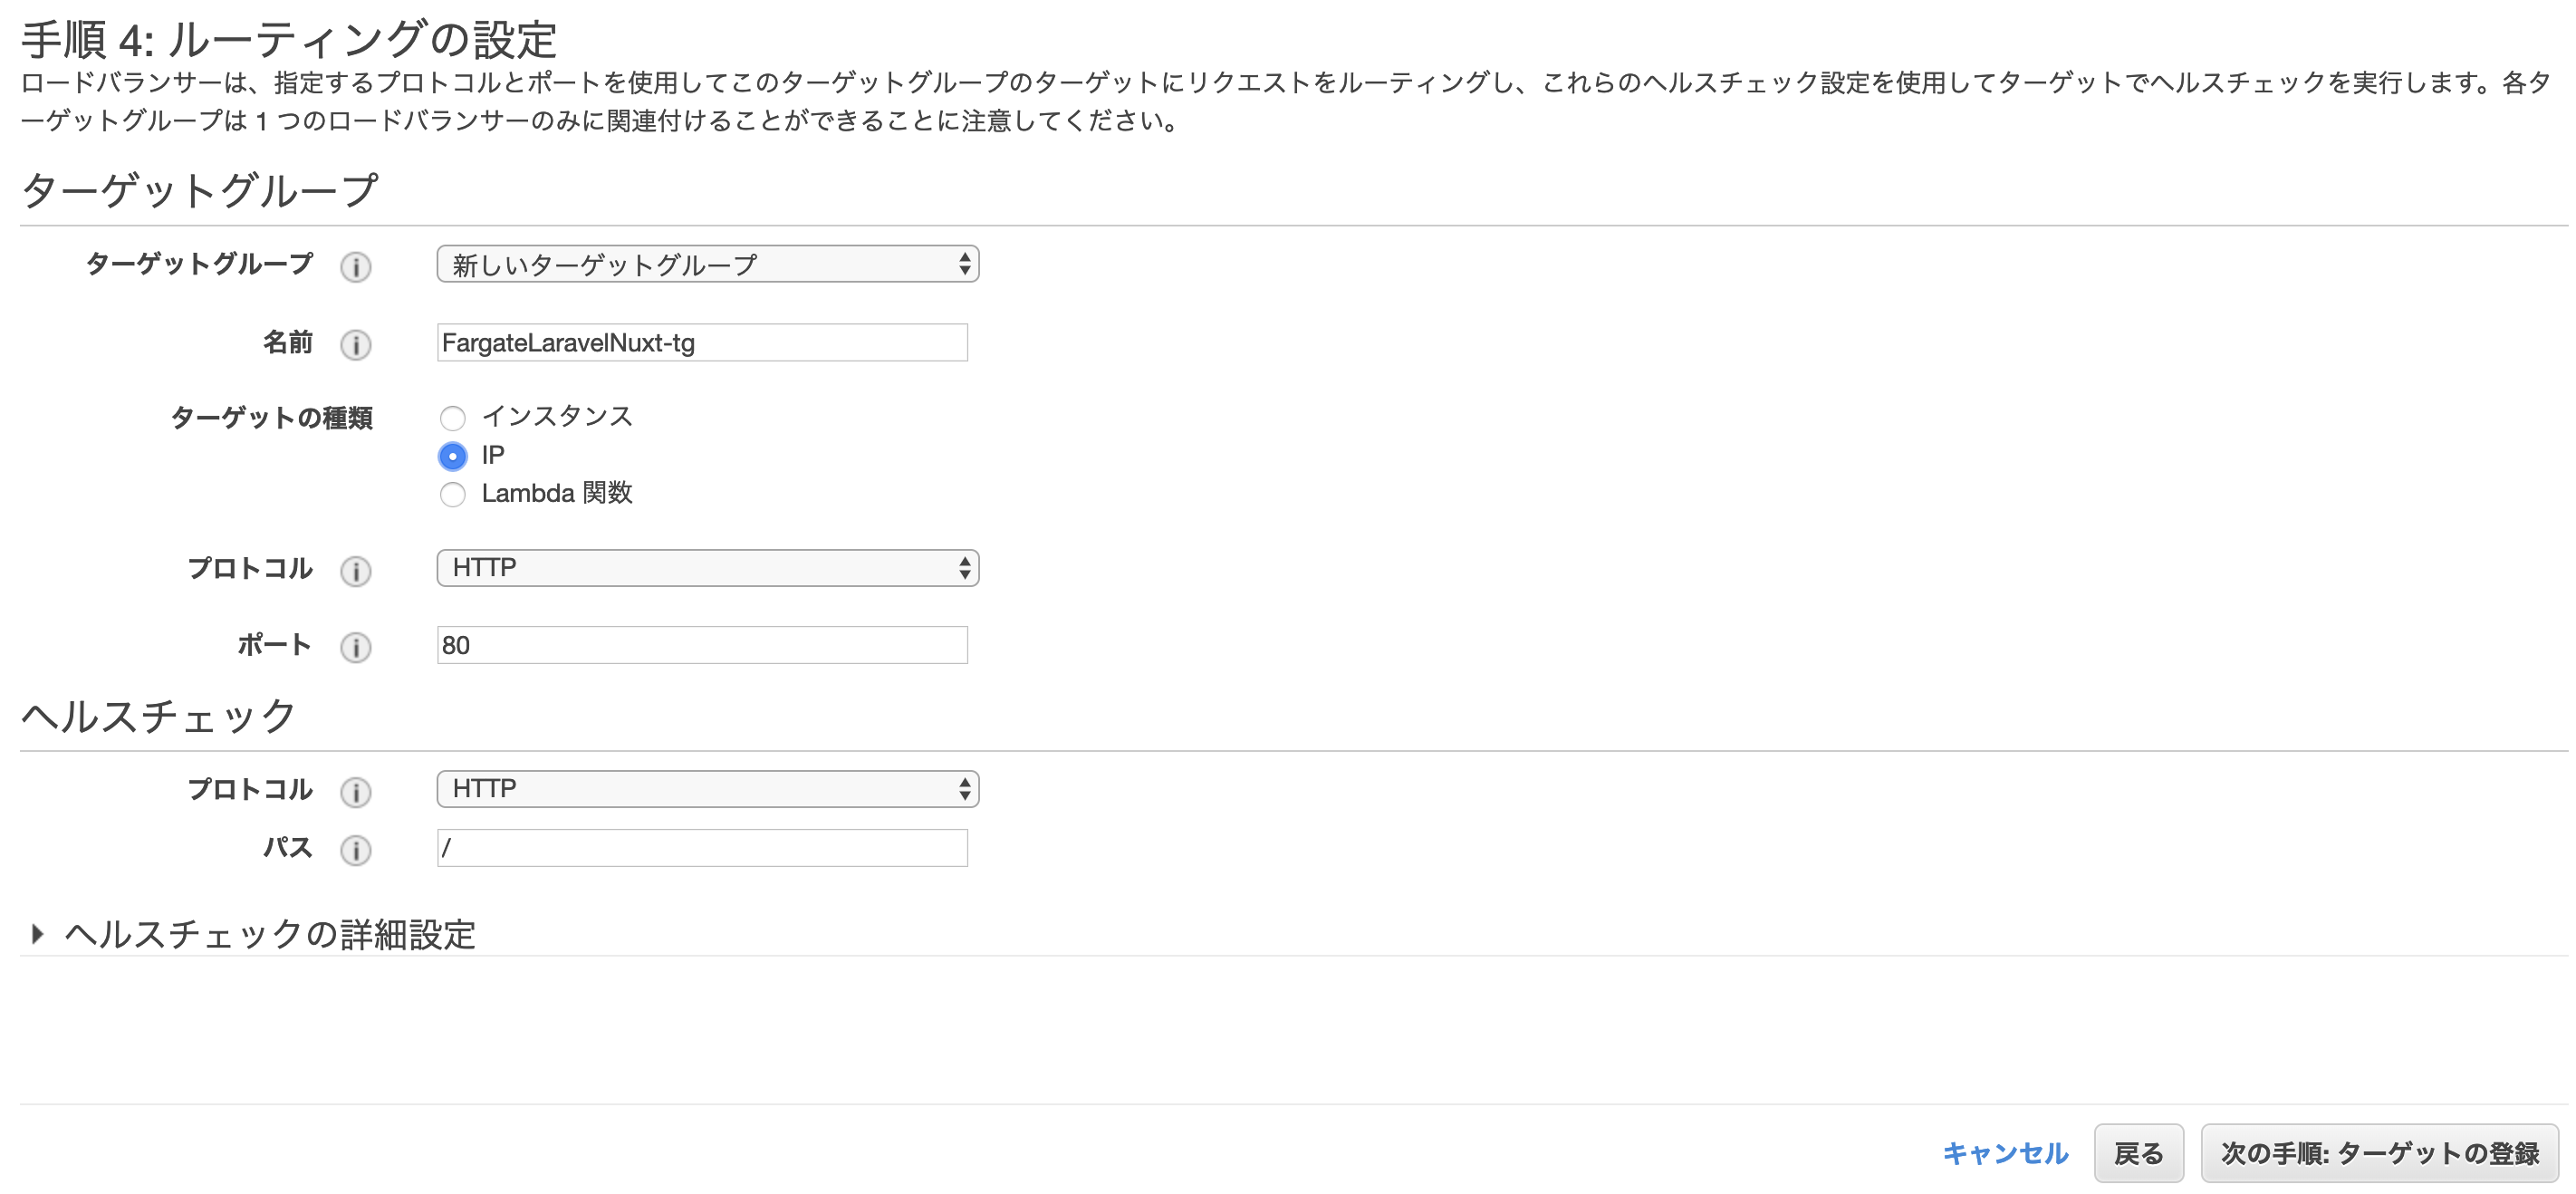Viewport: 2576px width, 1194px height.
Task: Click info icon for health check プロトコル
Action: point(355,792)
